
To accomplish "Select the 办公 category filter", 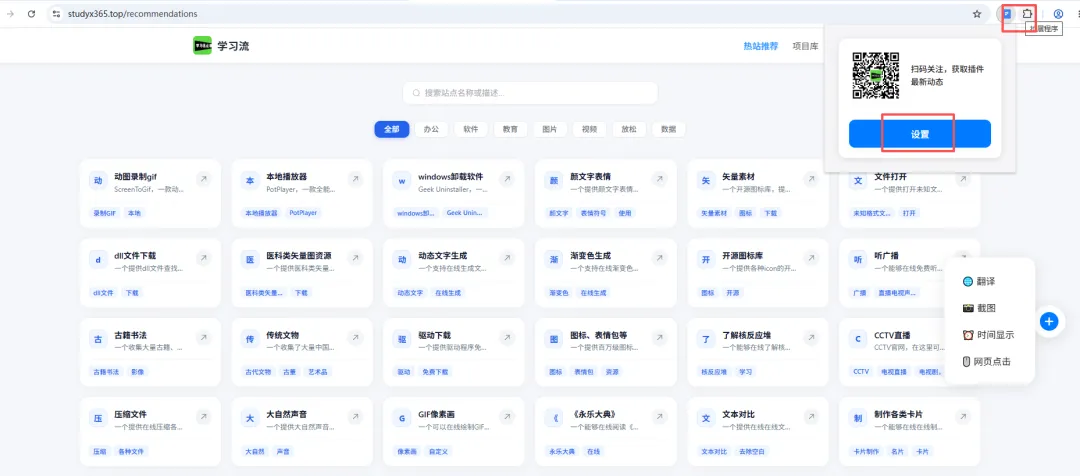I will (431, 129).
